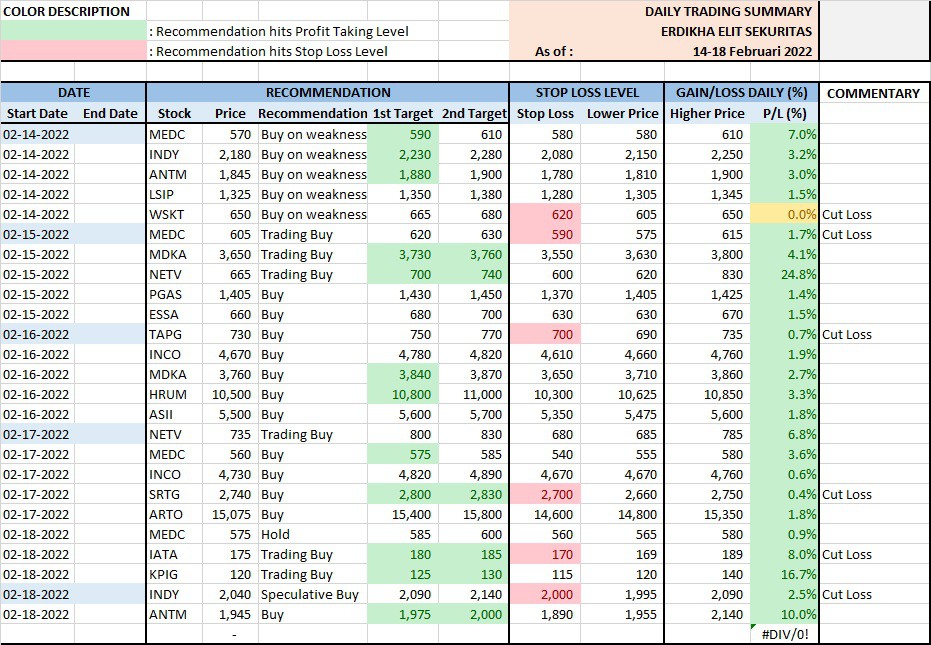
Task: Select the ARTO price cell 15,075
Action: pyautogui.click(x=224, y=514)
